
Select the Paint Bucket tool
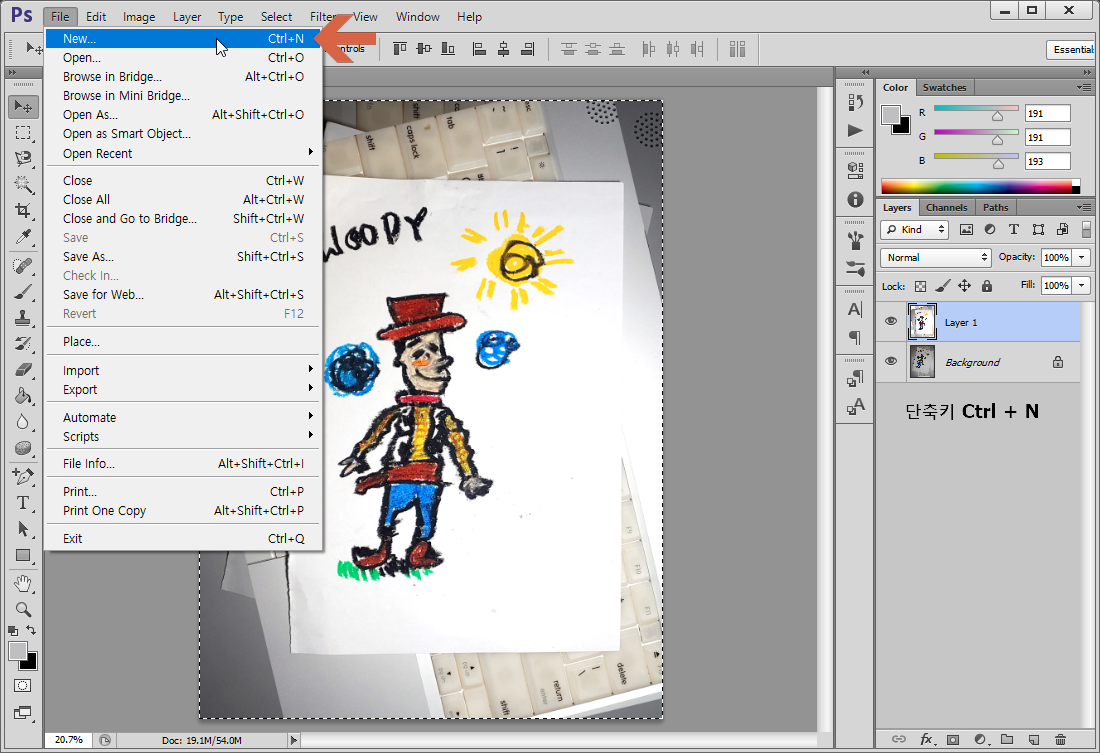click(x=23, y=396)
